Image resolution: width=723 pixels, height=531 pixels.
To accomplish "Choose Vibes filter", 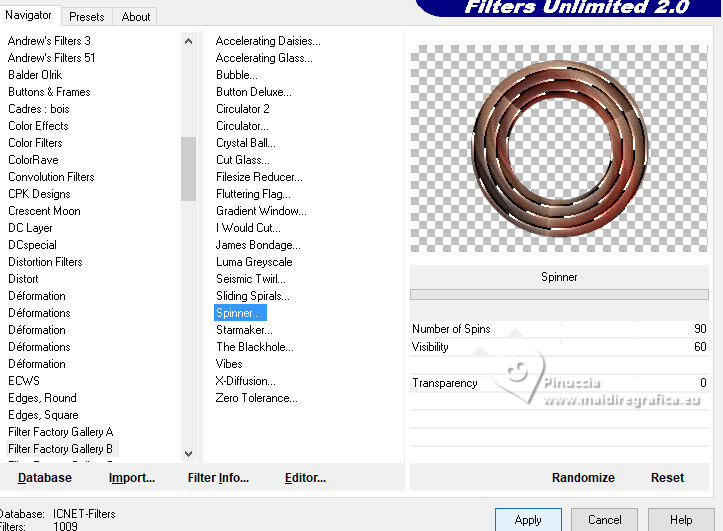I will tap(229, 364).
